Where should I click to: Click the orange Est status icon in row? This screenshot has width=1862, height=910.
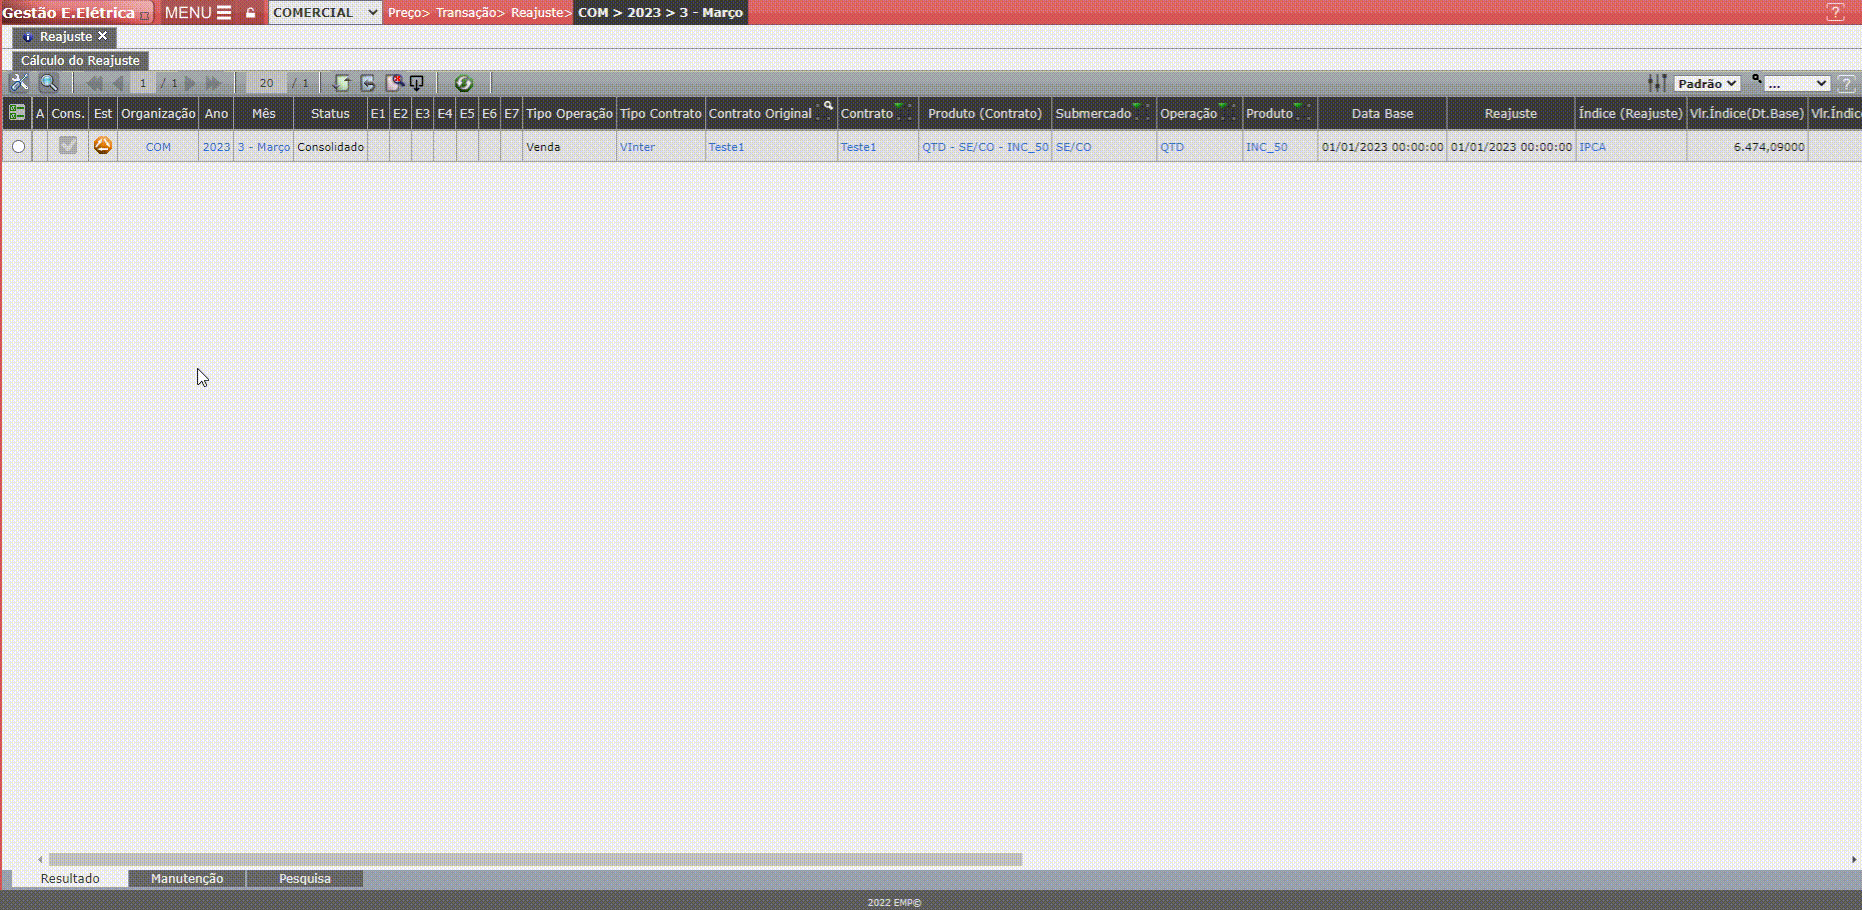tap(102, 146)
